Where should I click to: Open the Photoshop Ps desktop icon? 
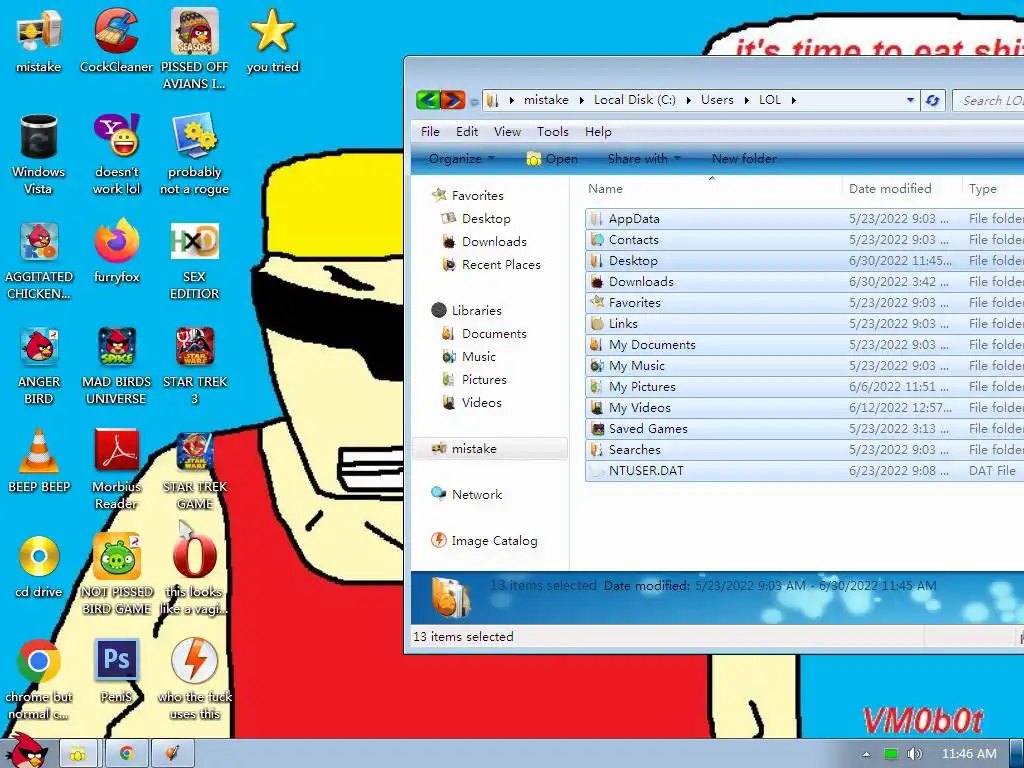[x=116, y=671]
